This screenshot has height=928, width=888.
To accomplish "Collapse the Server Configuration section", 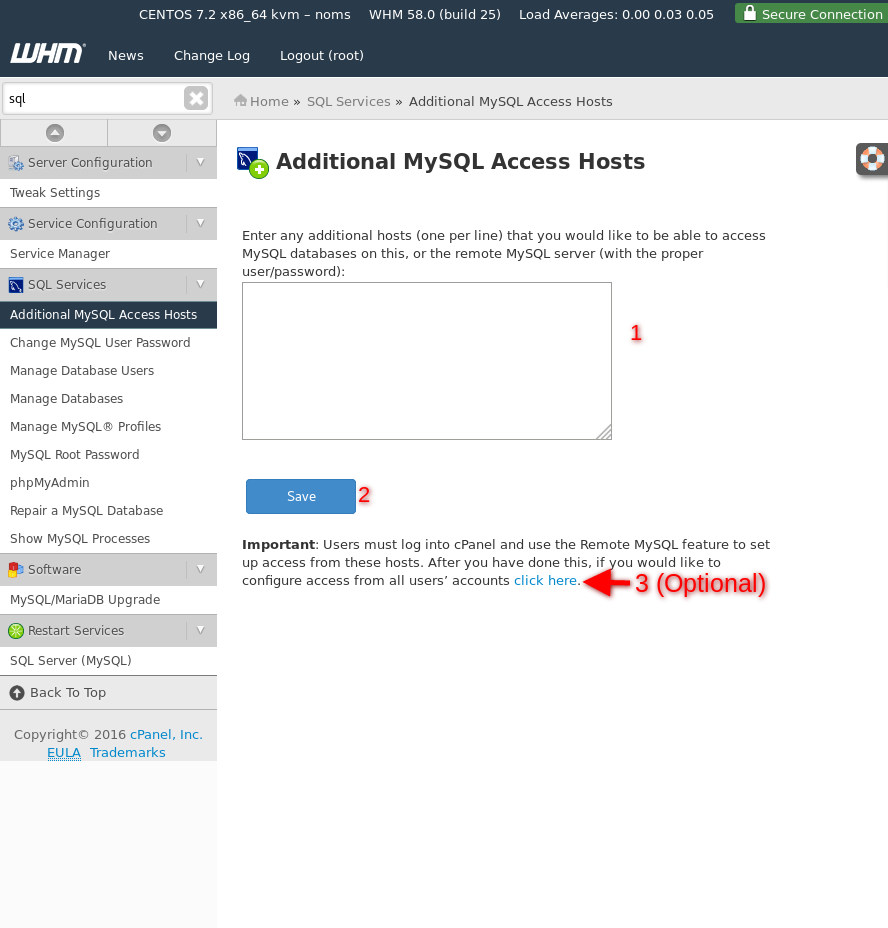I will [200, 162].
